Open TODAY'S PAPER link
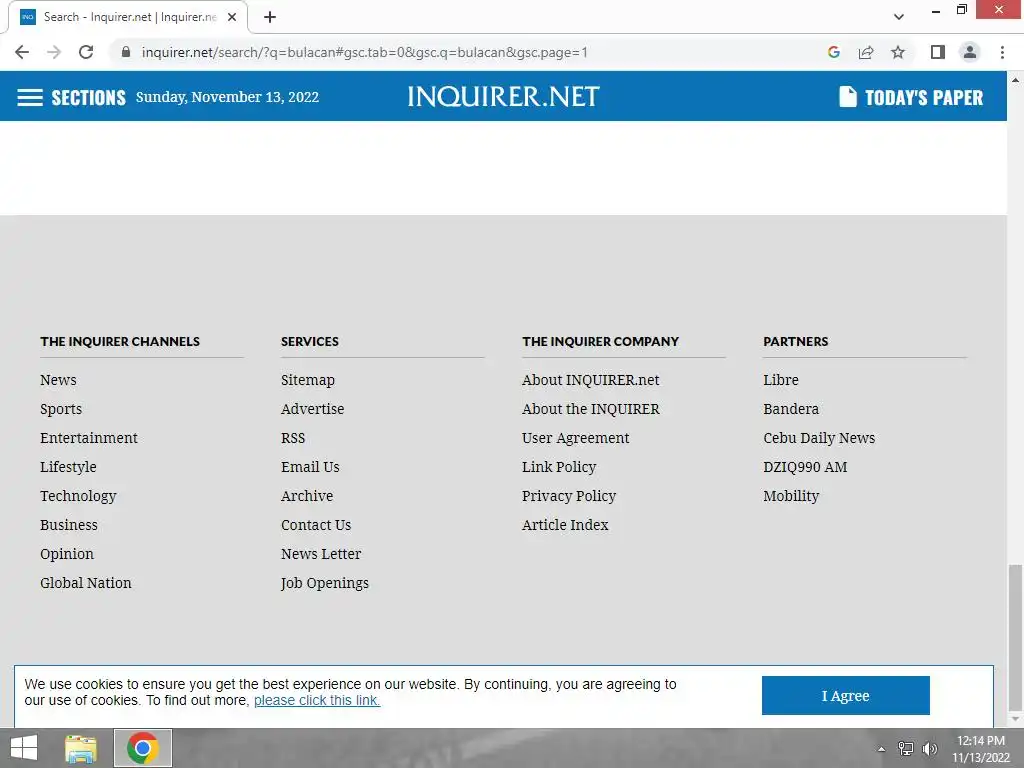The height and width of the screenshot is (768, 1024). [923, 97]
